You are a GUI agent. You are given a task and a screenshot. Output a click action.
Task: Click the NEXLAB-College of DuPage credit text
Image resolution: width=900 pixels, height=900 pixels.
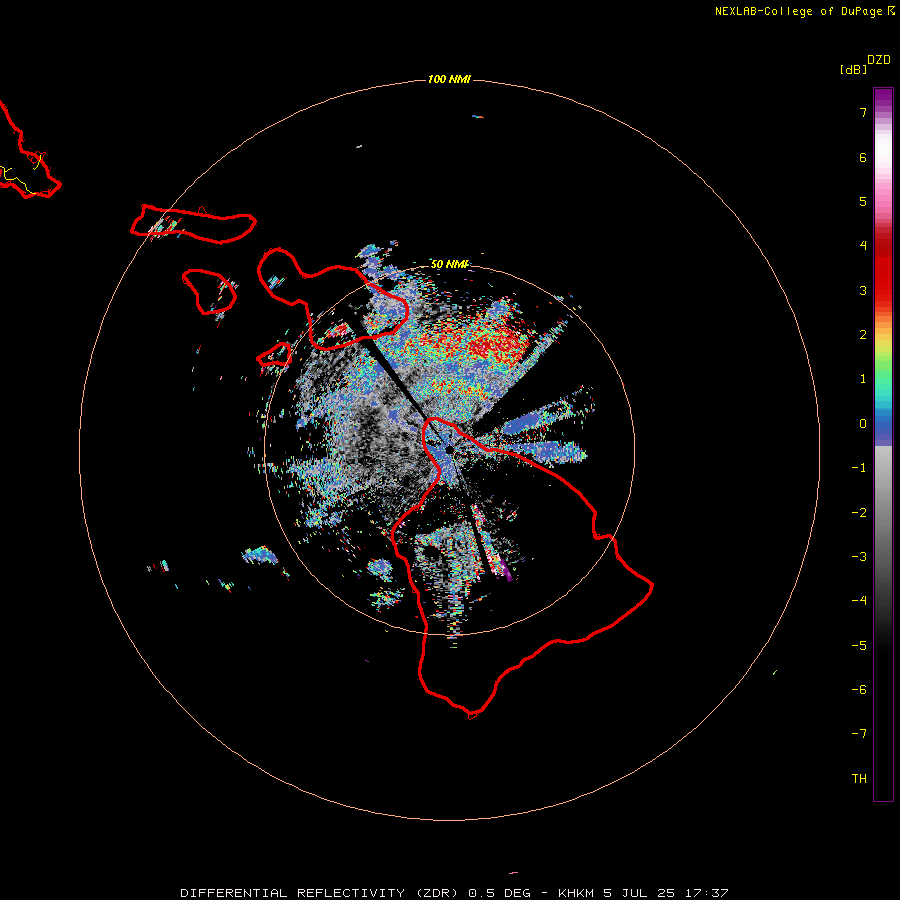[x=804, y=11]
